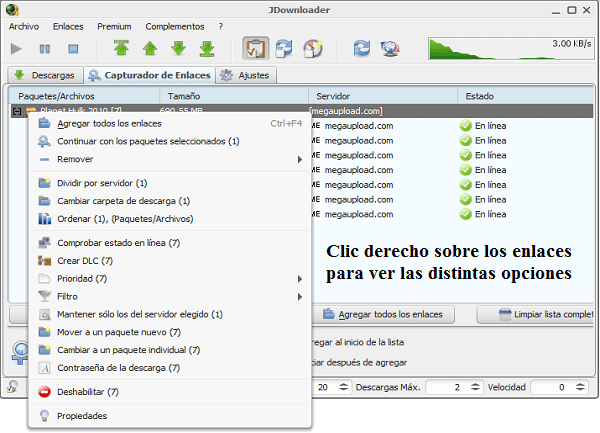
Task: Open the ? help menu
Action: click(221, 26)
